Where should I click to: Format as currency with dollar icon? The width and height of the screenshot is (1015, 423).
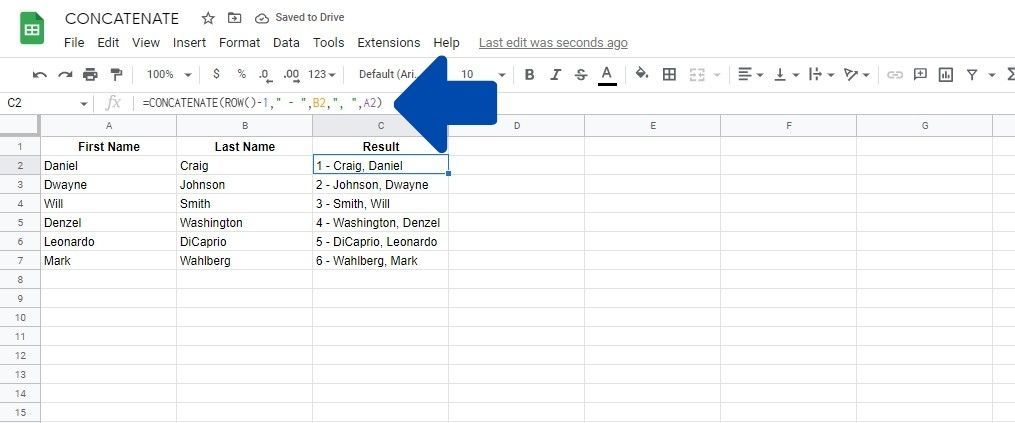click(x=216, y=74)
